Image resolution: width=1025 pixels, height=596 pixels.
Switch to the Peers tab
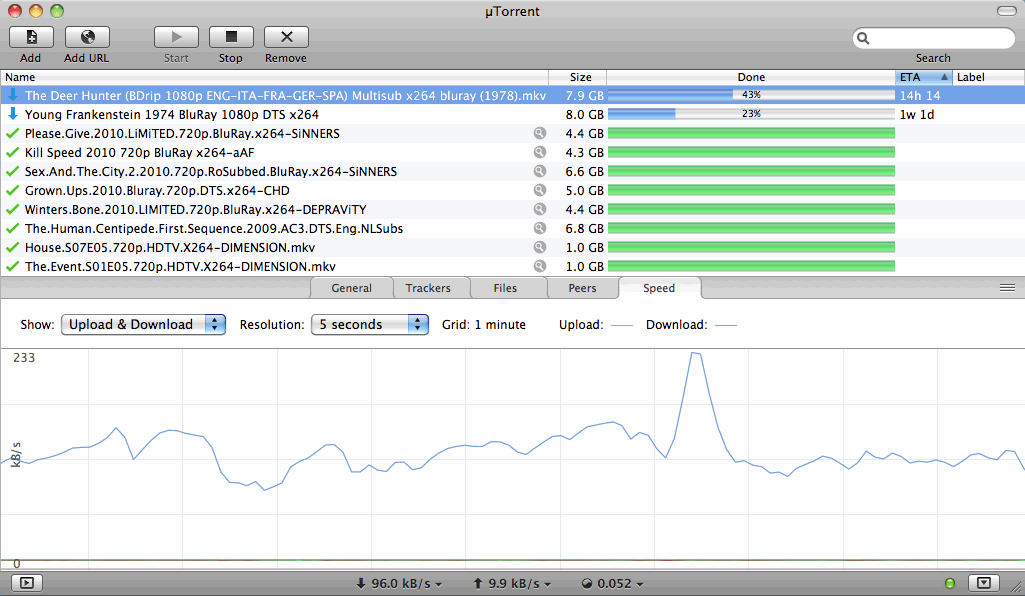pyautogui.click(x=582, y=288)
